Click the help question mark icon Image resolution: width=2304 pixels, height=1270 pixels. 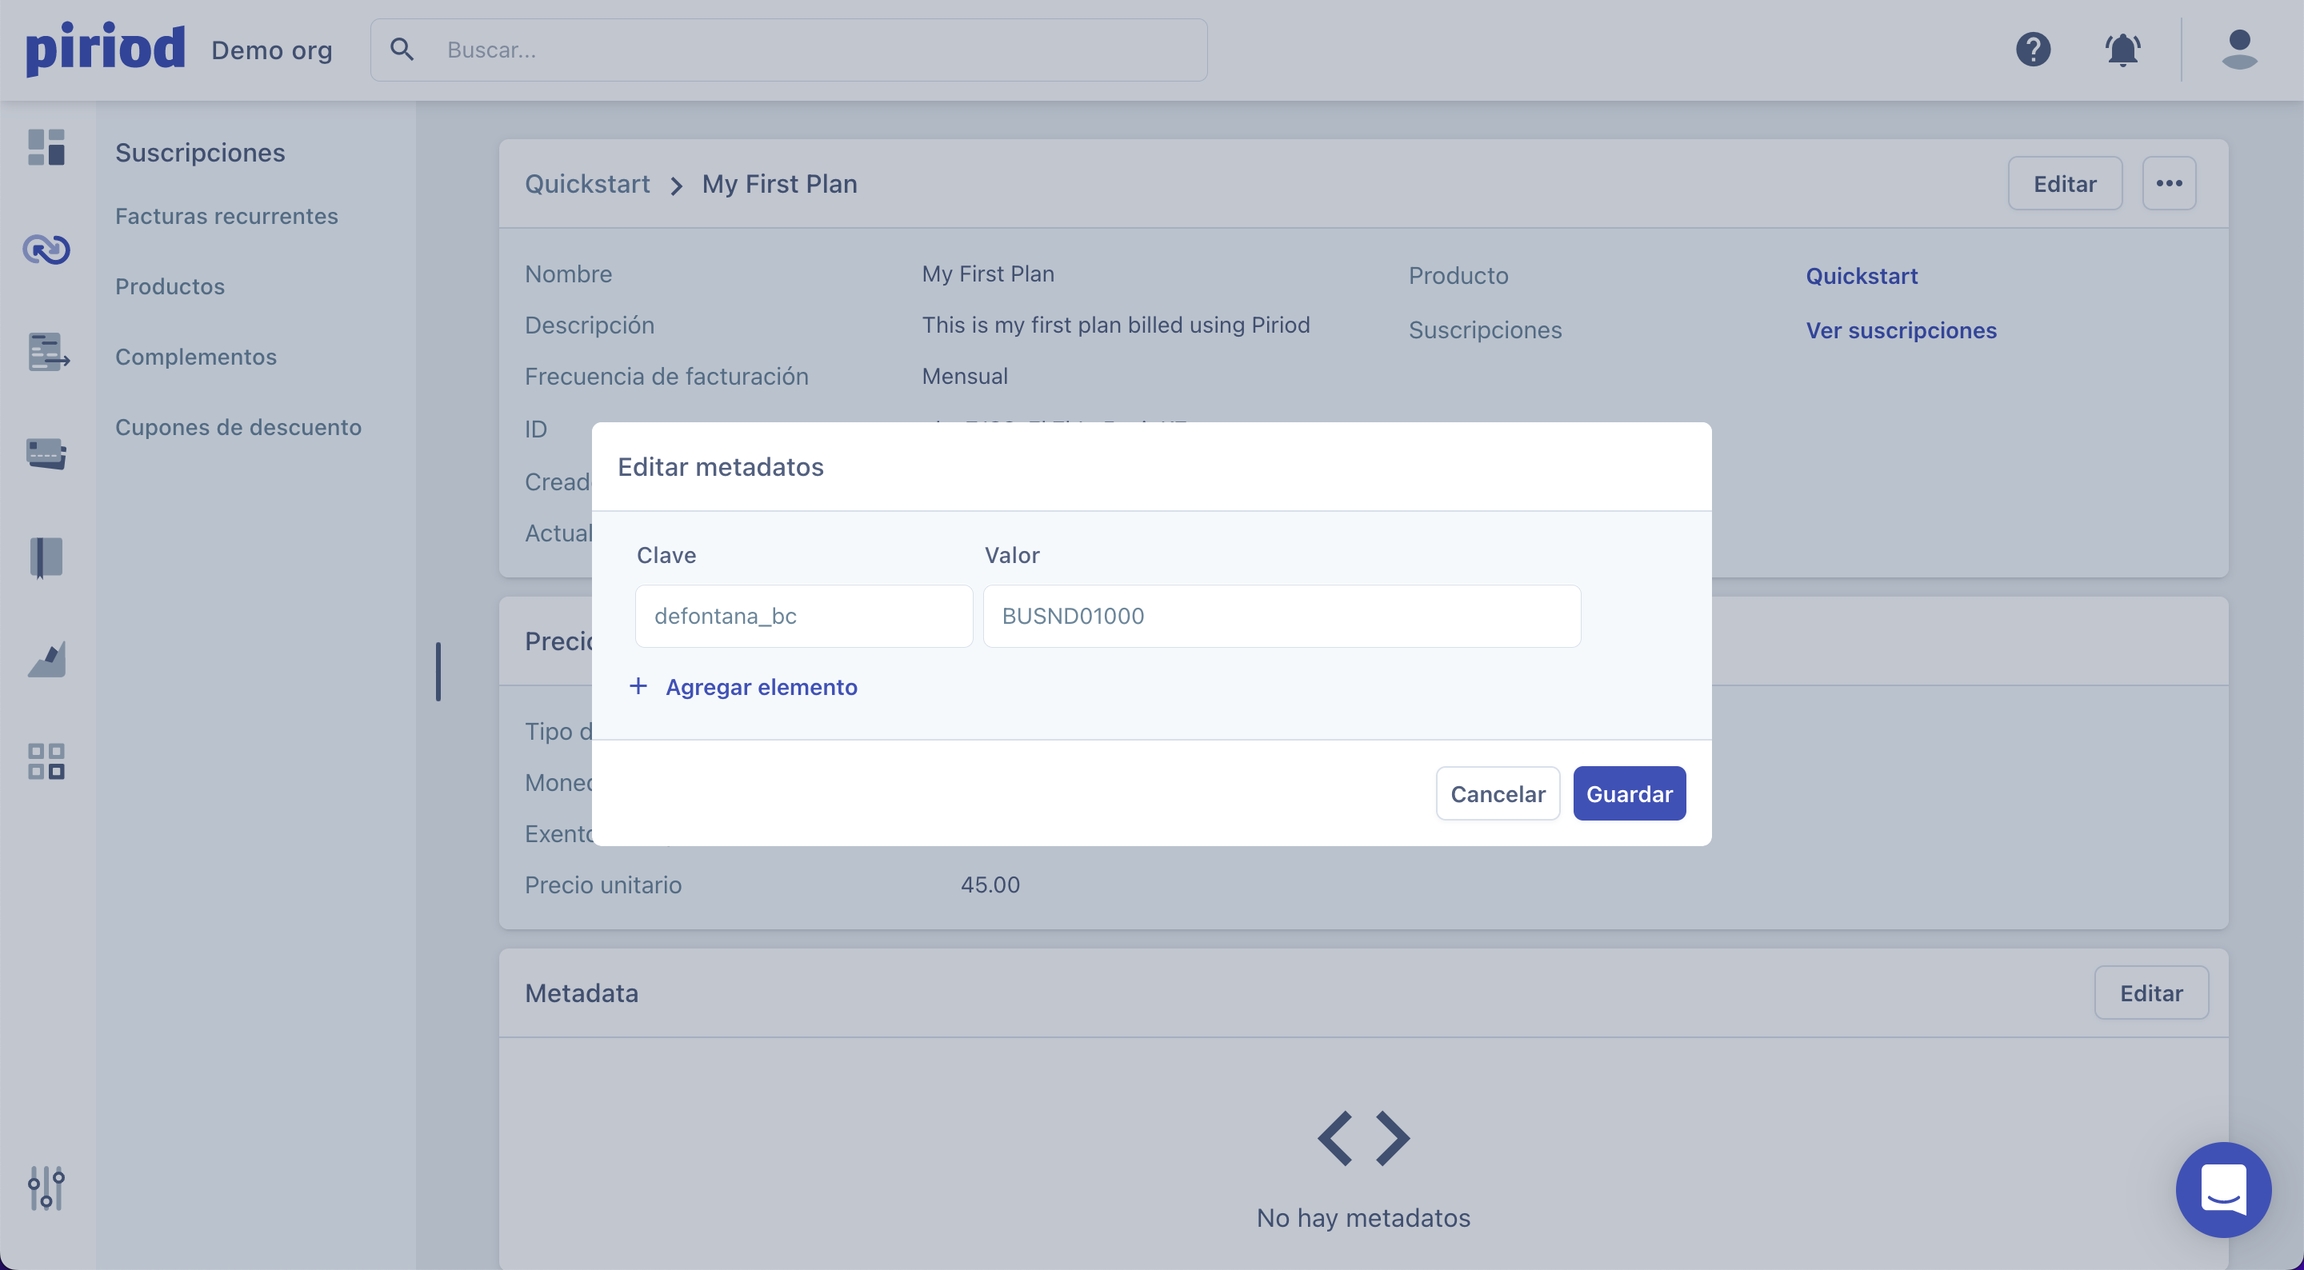pyautogui.click(x=2033, y=49)
